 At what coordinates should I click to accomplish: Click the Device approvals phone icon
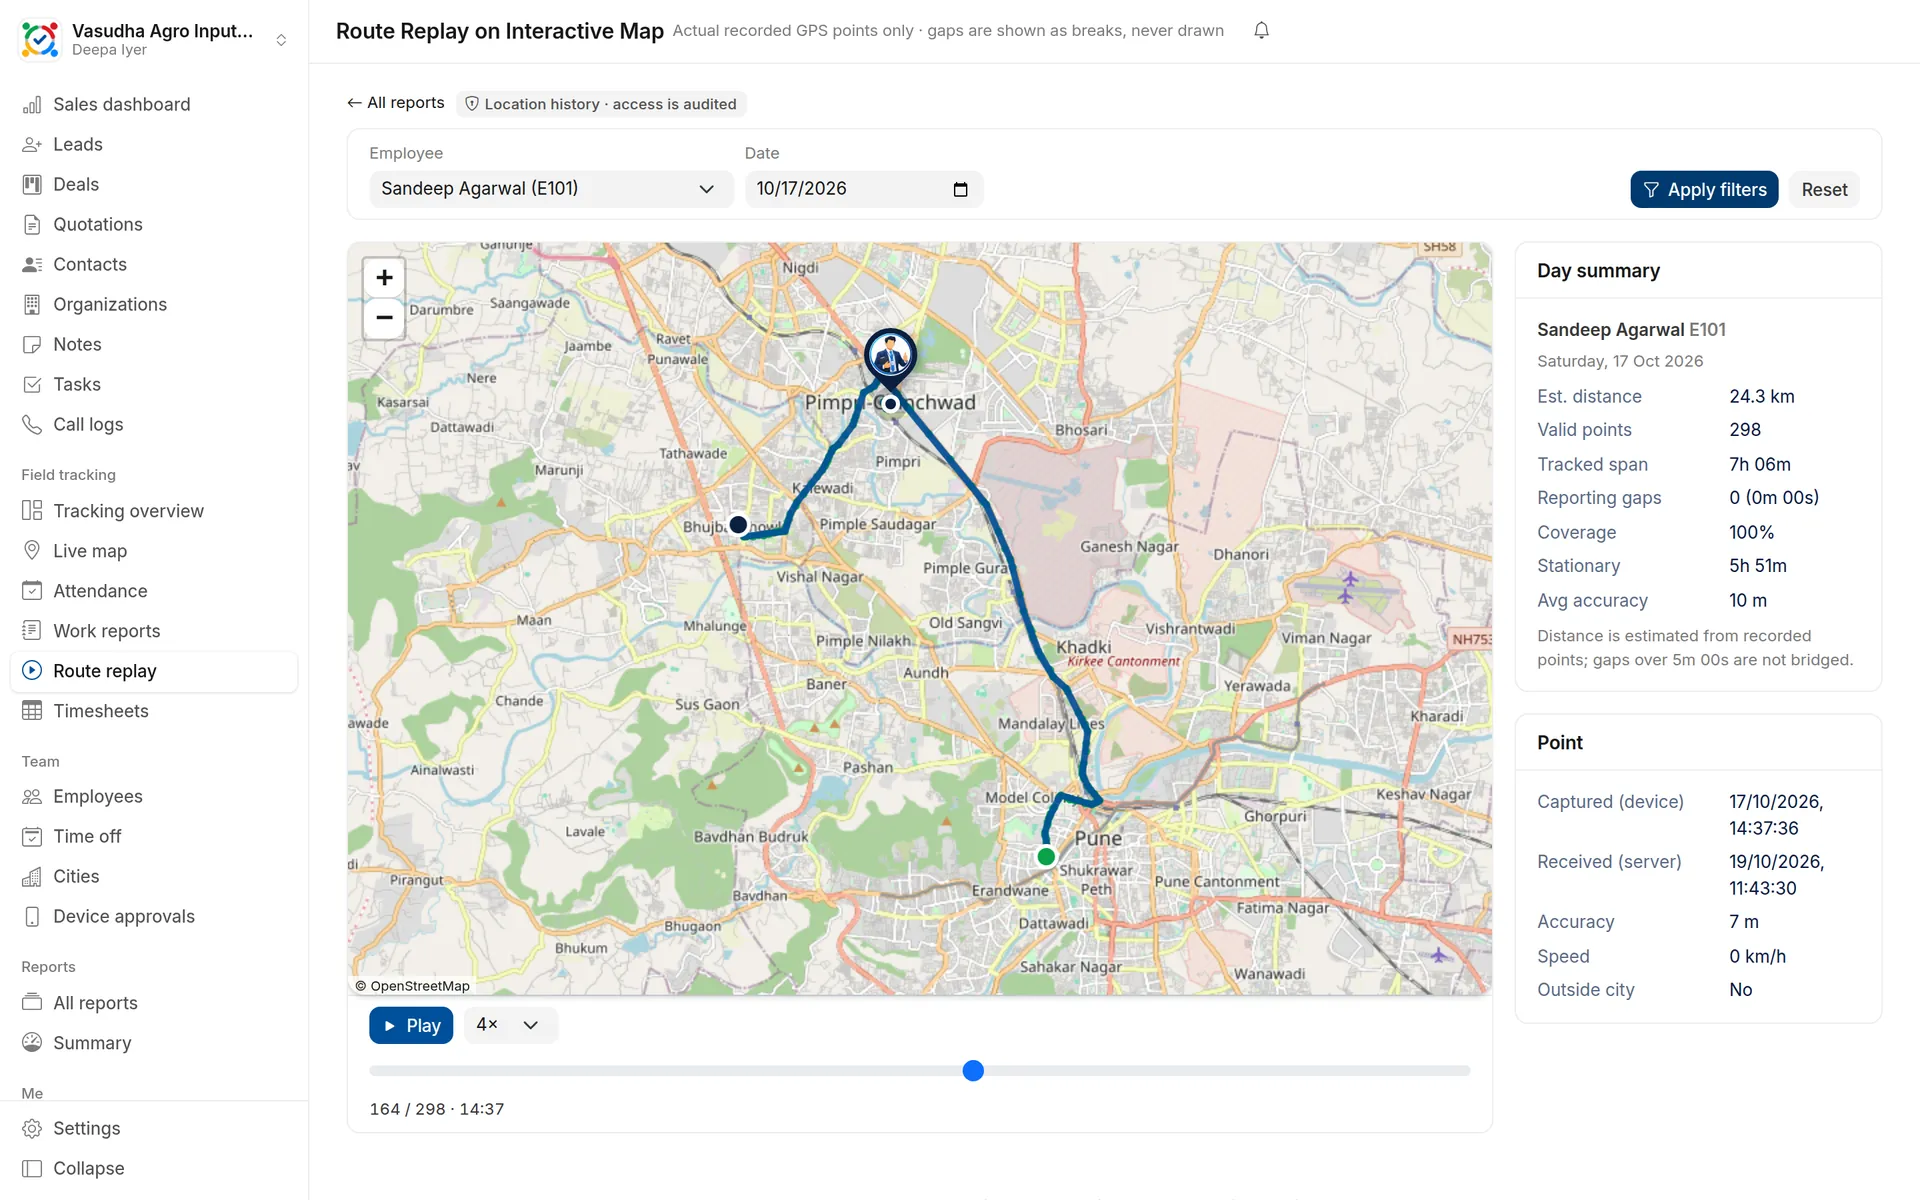pyautogui.click(x=32, y=917)
